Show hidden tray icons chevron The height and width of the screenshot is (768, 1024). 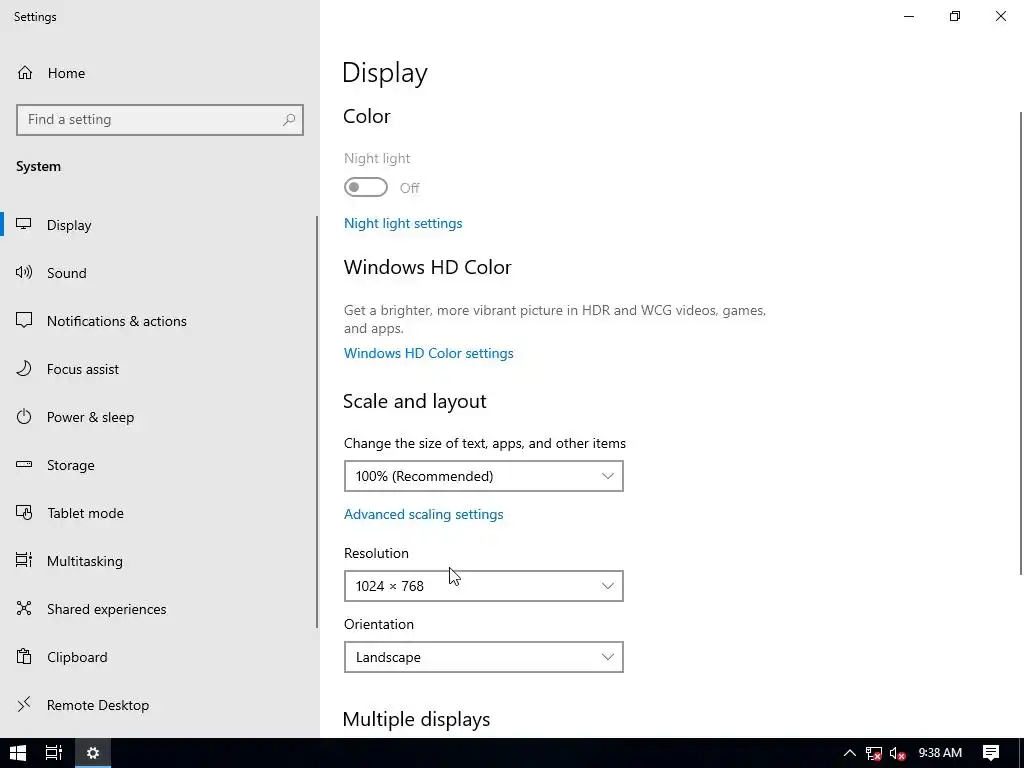(850, 753)
